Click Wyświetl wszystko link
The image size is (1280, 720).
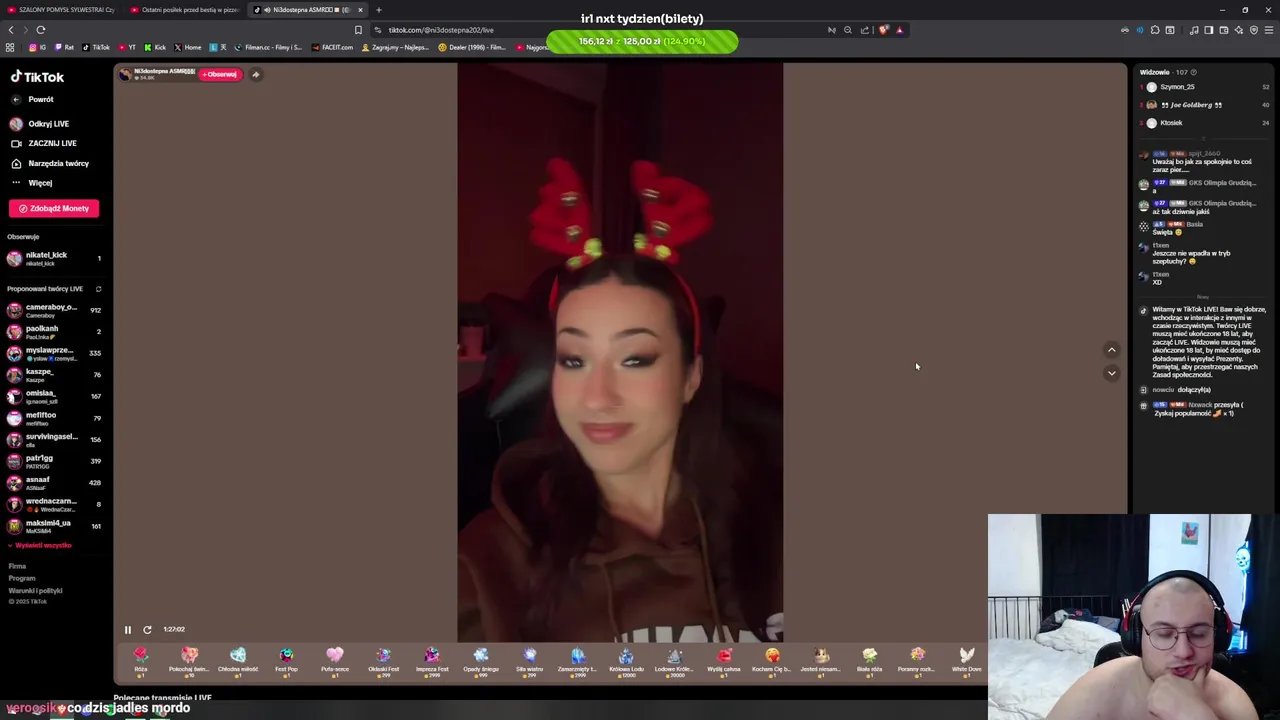tap(42, 545)
